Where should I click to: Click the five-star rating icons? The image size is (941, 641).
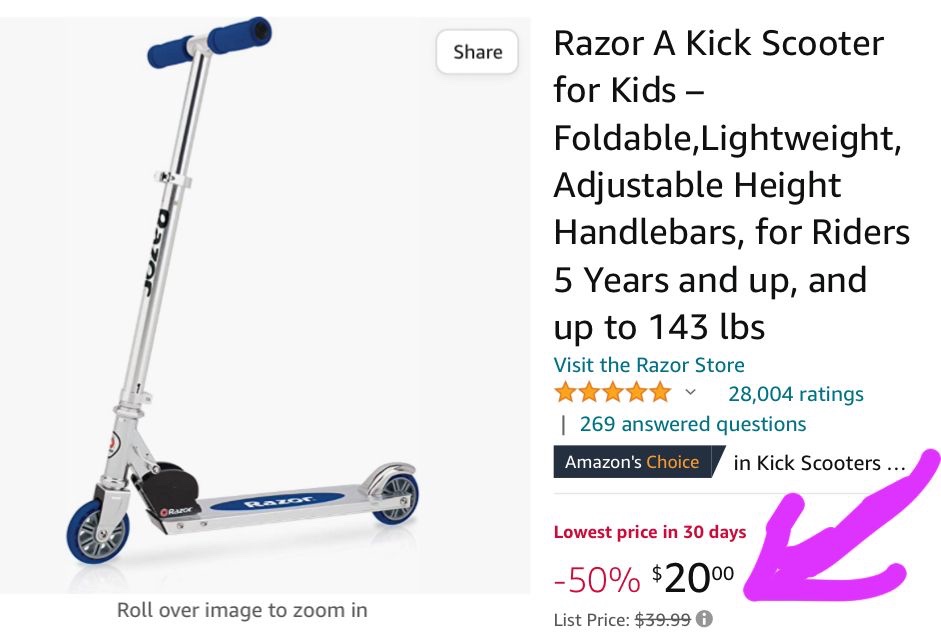613,392
